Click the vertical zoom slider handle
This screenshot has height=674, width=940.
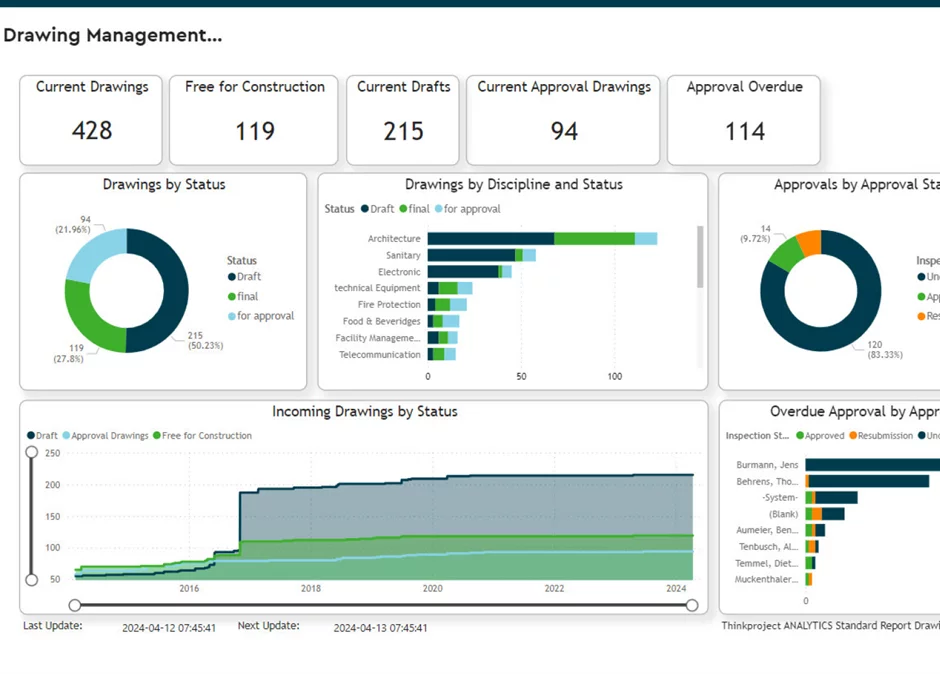(32, 453)
